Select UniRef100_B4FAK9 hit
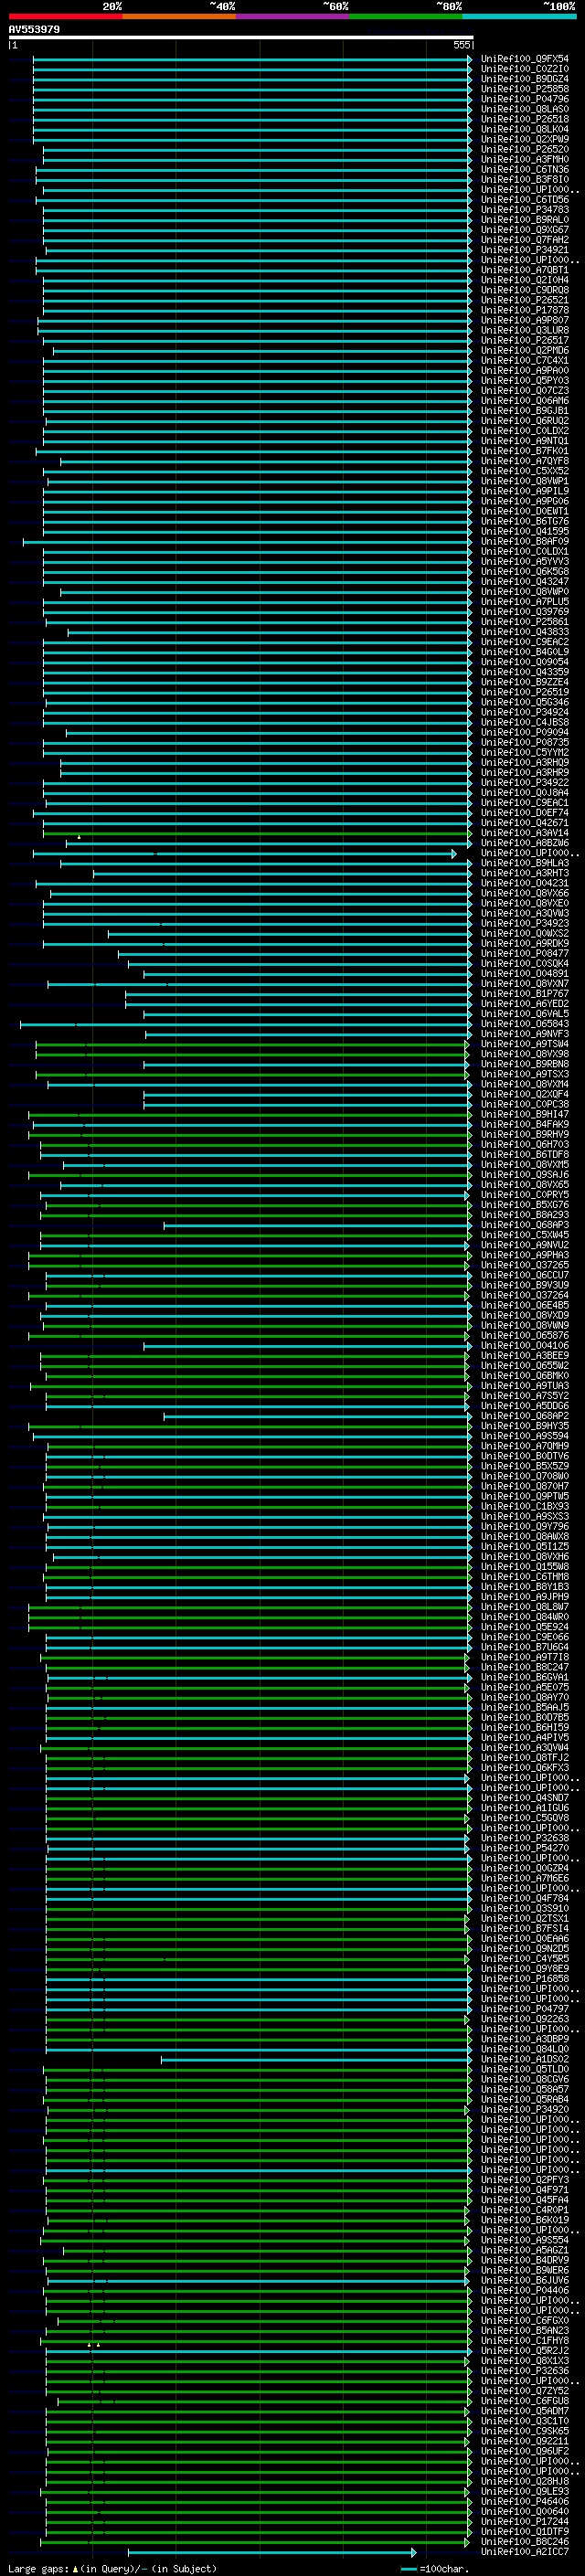 click(x=525, y=1124)
